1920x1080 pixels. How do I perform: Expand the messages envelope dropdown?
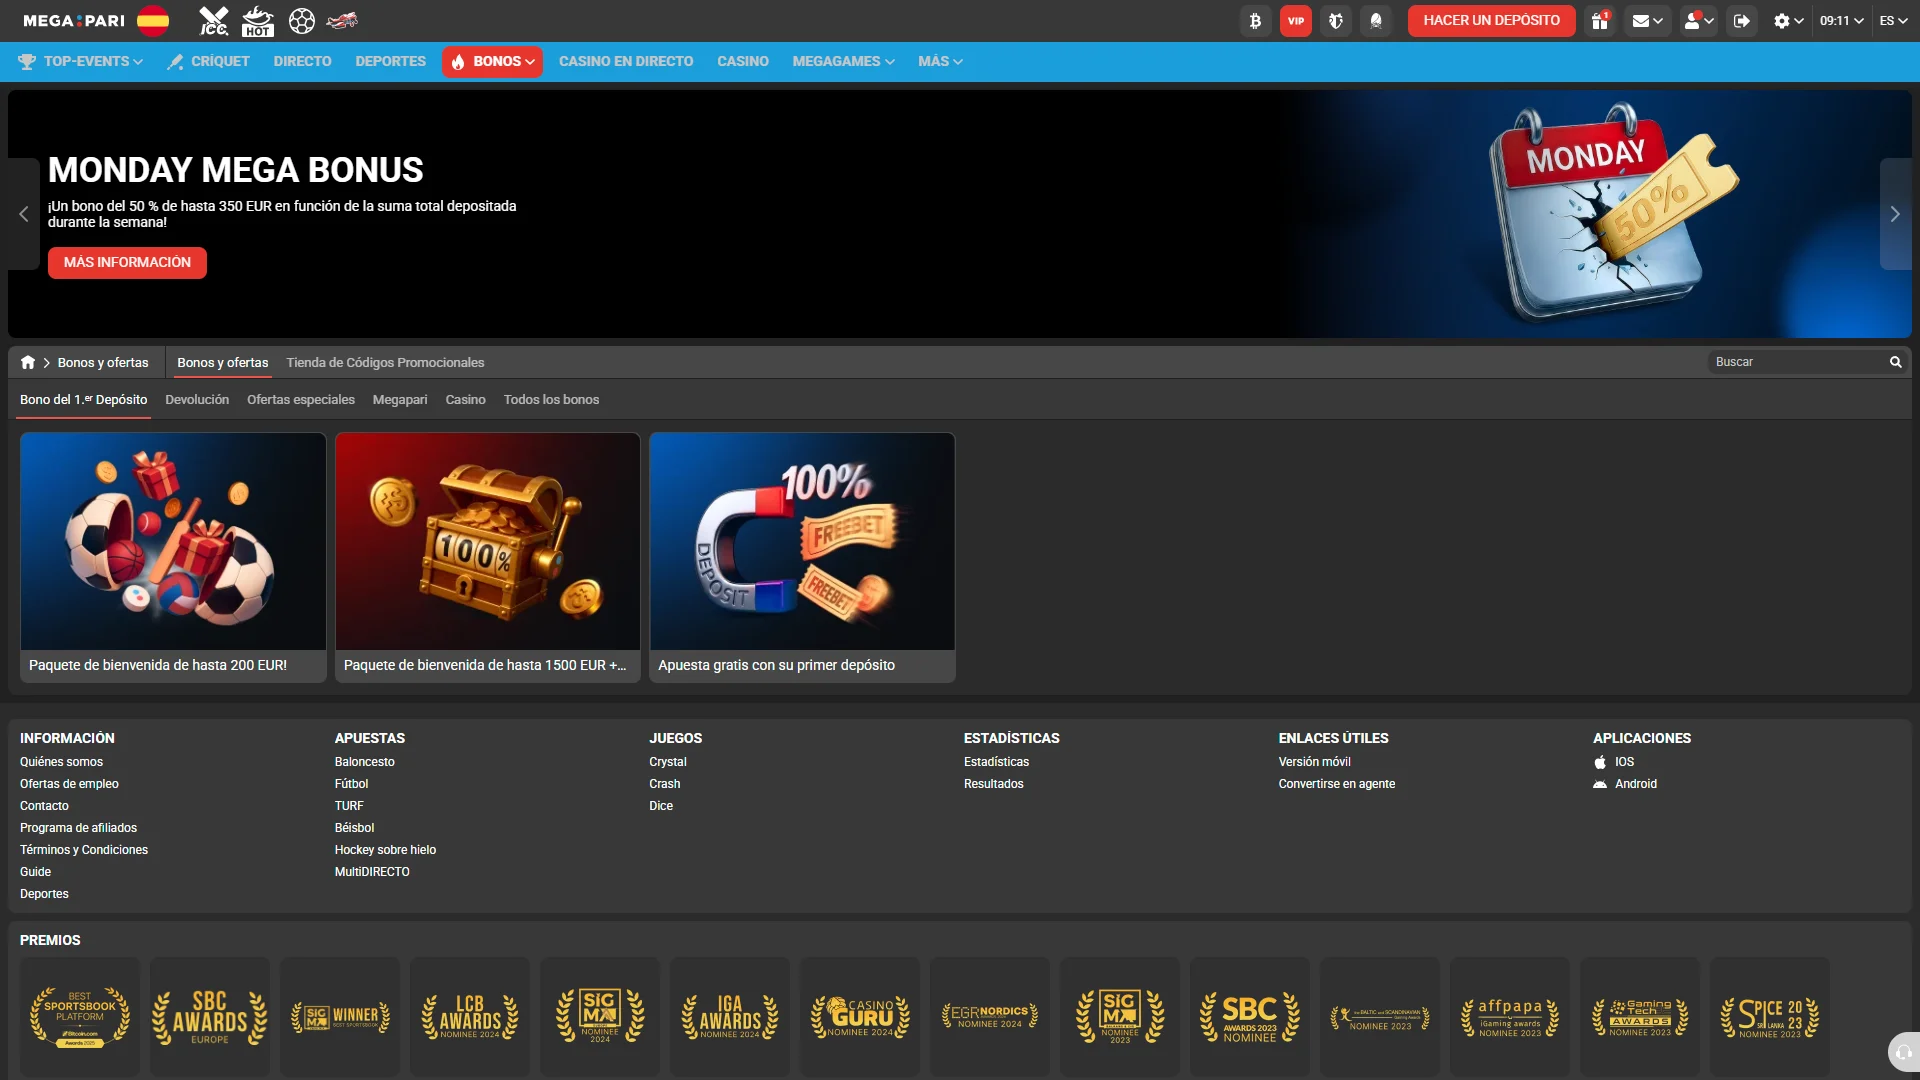point(1647,21)
